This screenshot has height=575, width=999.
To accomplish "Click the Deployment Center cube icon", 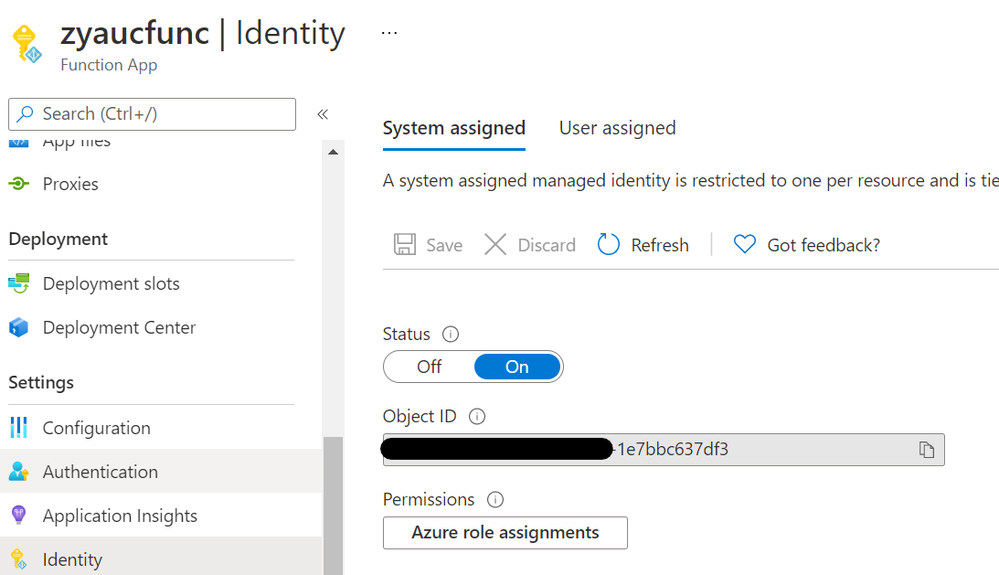I will pyautogui.click(x=18, y=328).
